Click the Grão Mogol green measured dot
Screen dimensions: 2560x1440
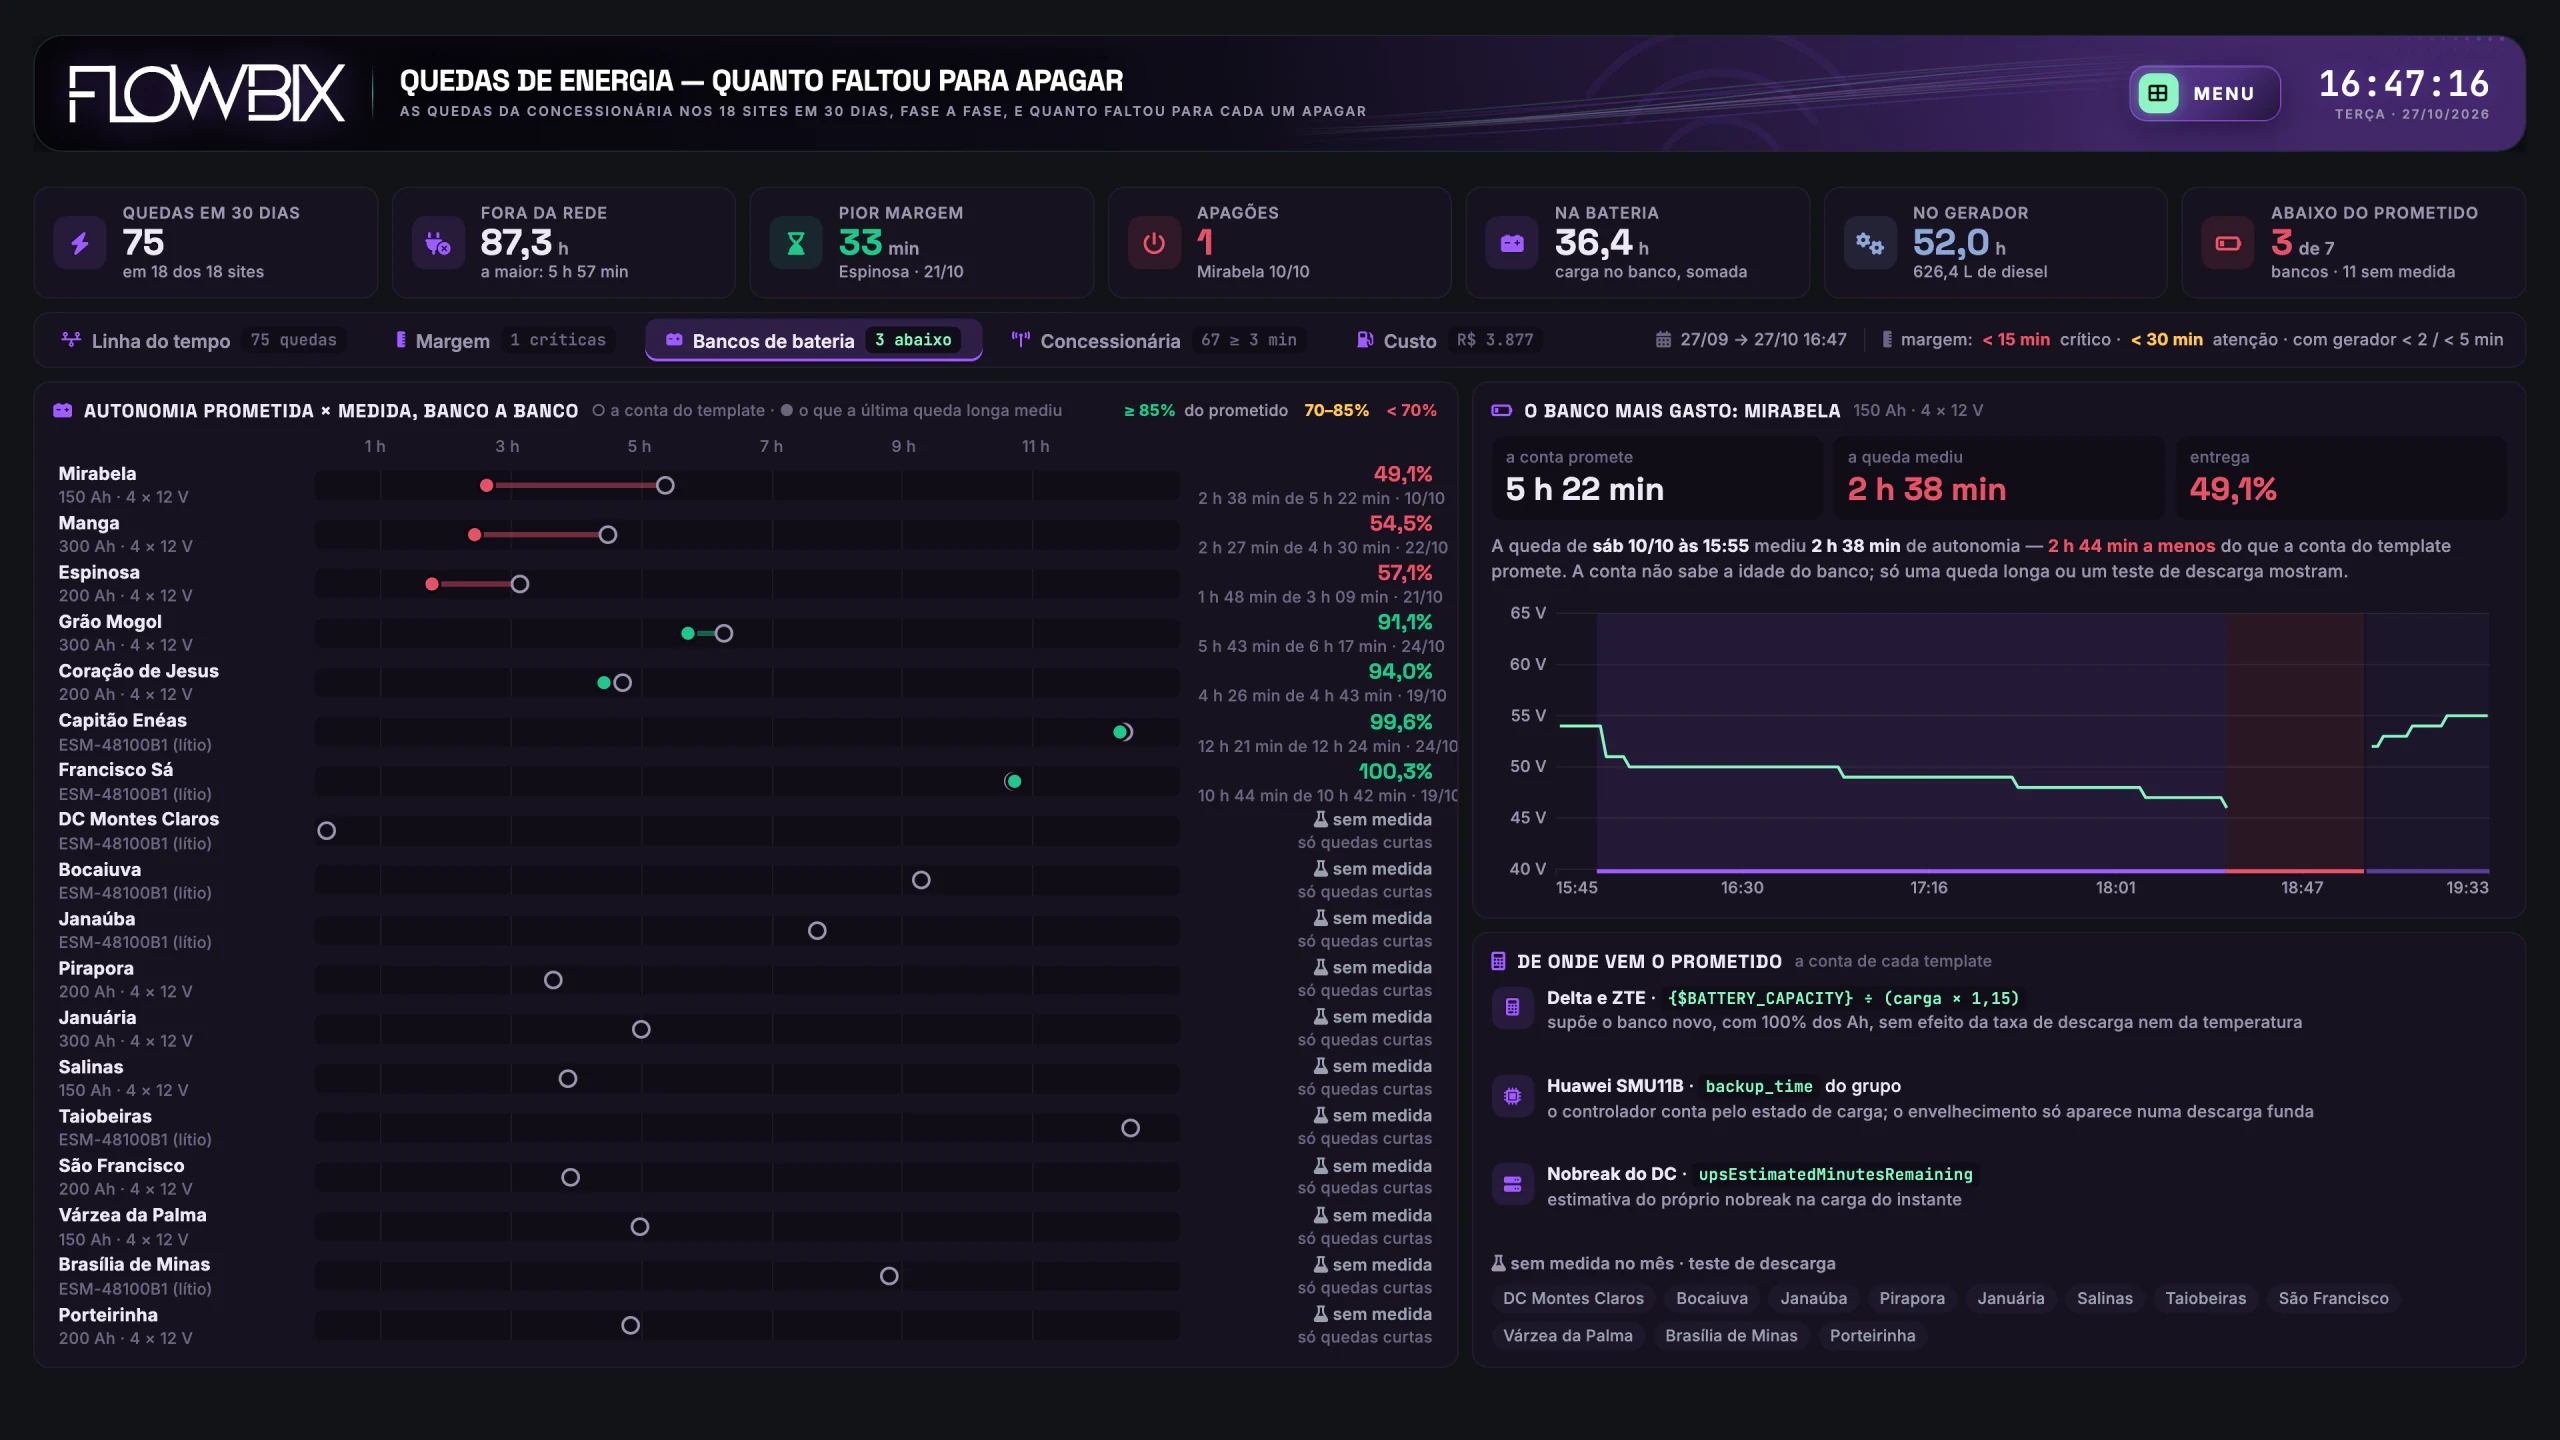coord(688,633)
